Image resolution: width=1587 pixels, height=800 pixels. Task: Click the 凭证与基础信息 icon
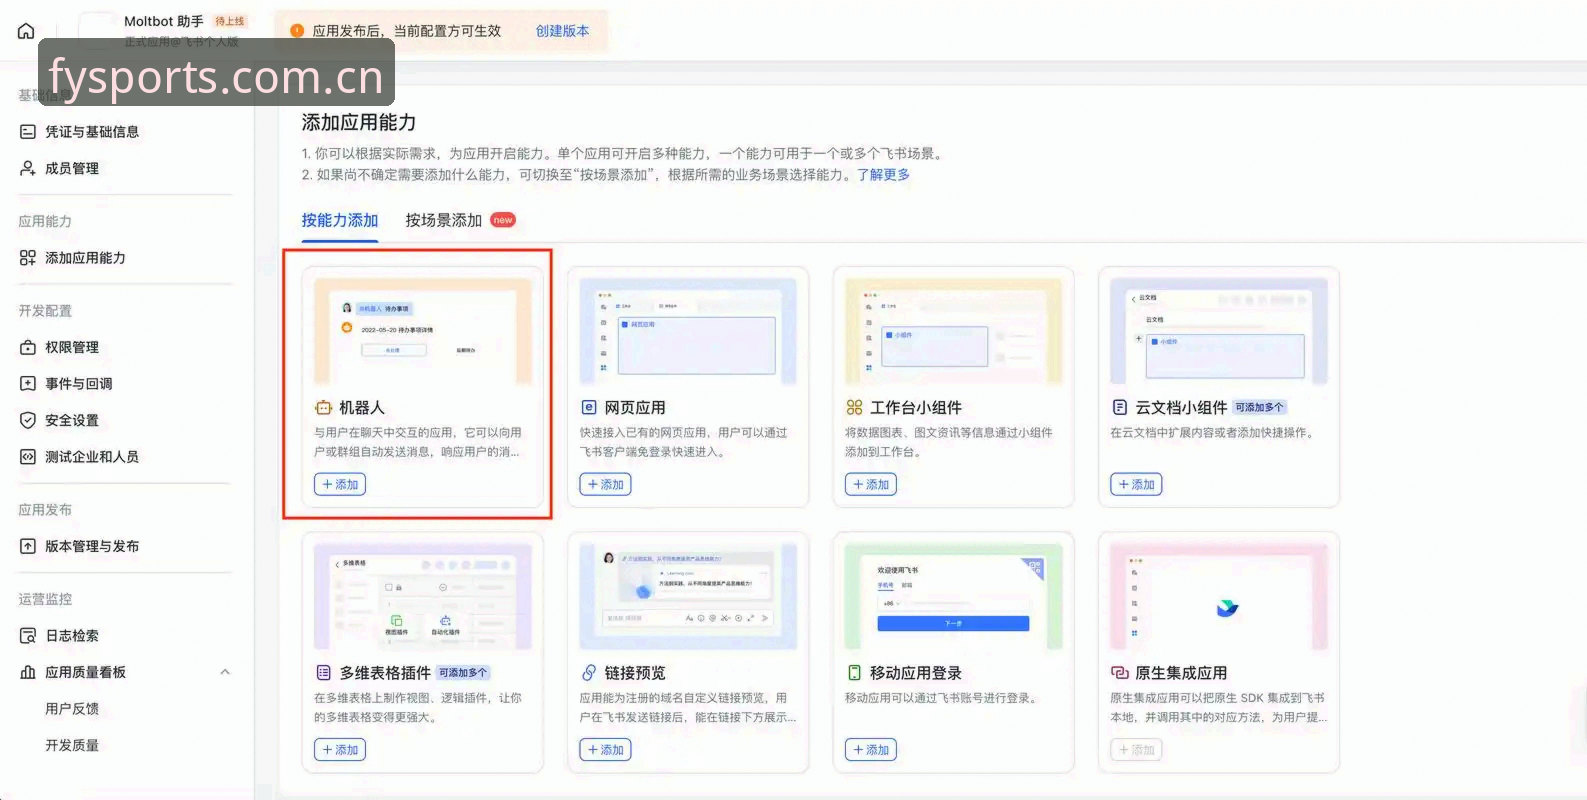click(x=28, y=132)
